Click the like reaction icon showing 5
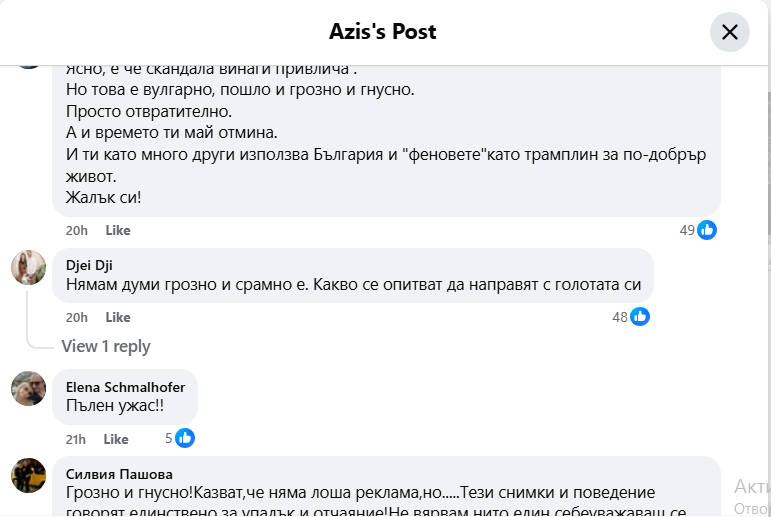Viewport: 771px width, 517px height. [184, 438]
